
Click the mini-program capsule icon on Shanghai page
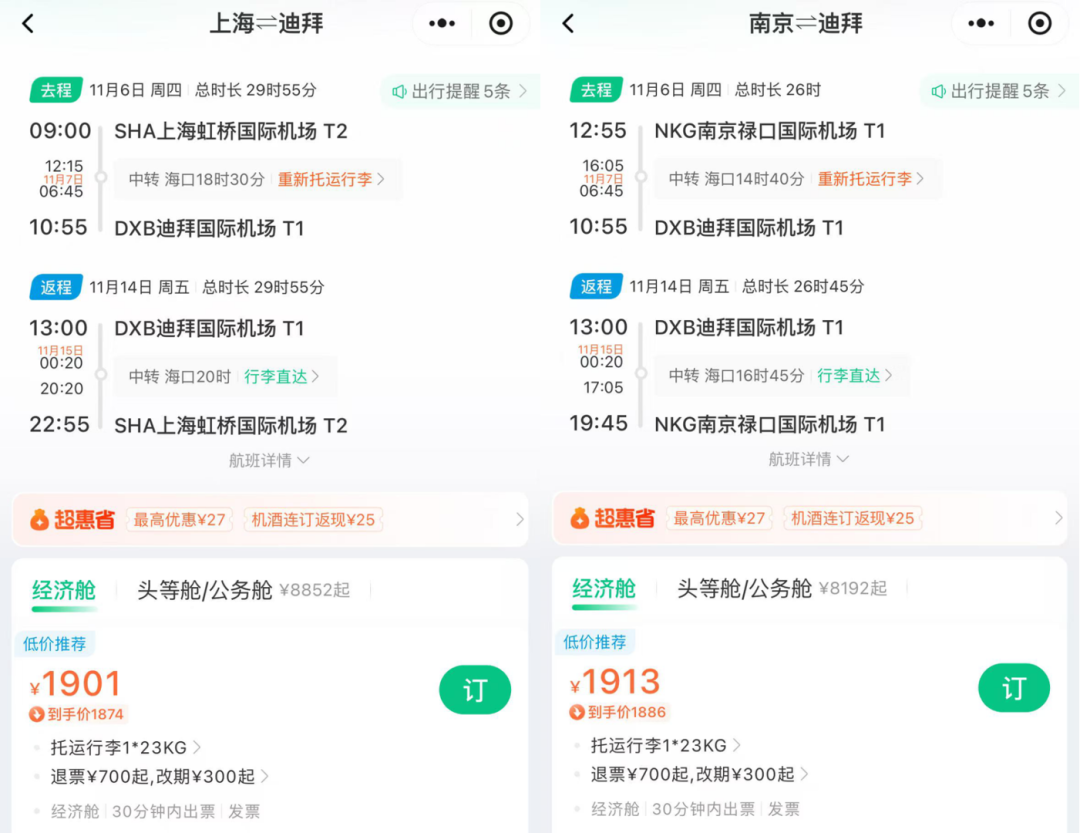point(500,22)
